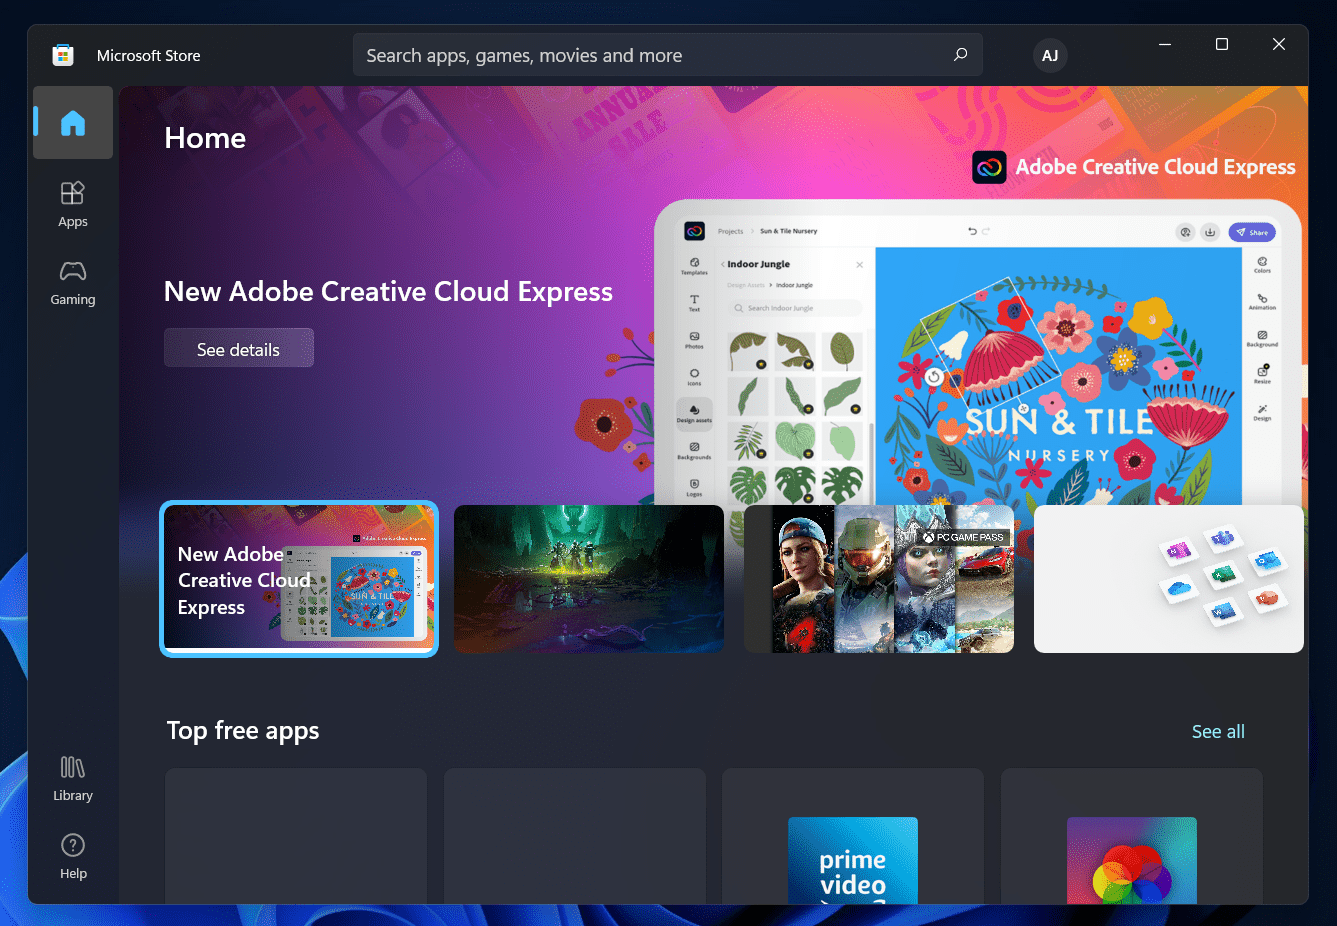Click the Microsoft Store logo icon
Viewport: 1337px width, 926px height.
tap(63, 55)
